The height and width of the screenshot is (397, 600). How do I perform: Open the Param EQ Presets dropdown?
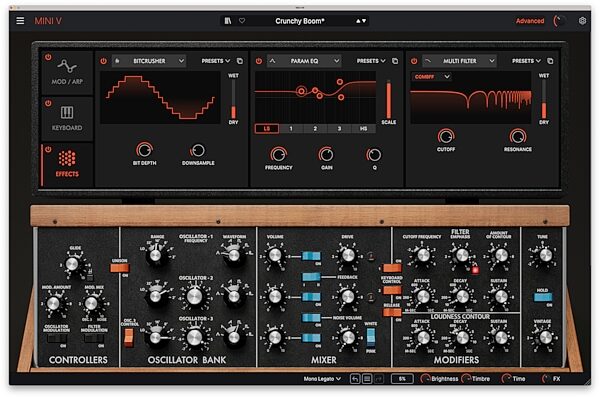[371, 61]
